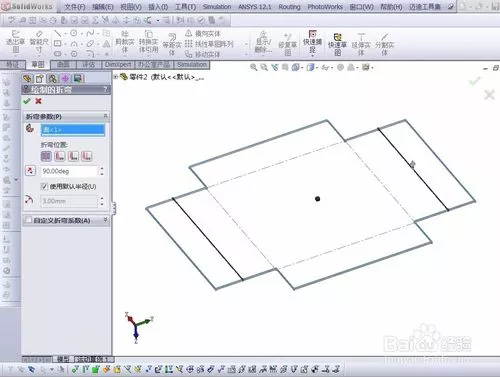Select Bend Outside position option
This screenshot has height=377, width=500.
(87, 156)
